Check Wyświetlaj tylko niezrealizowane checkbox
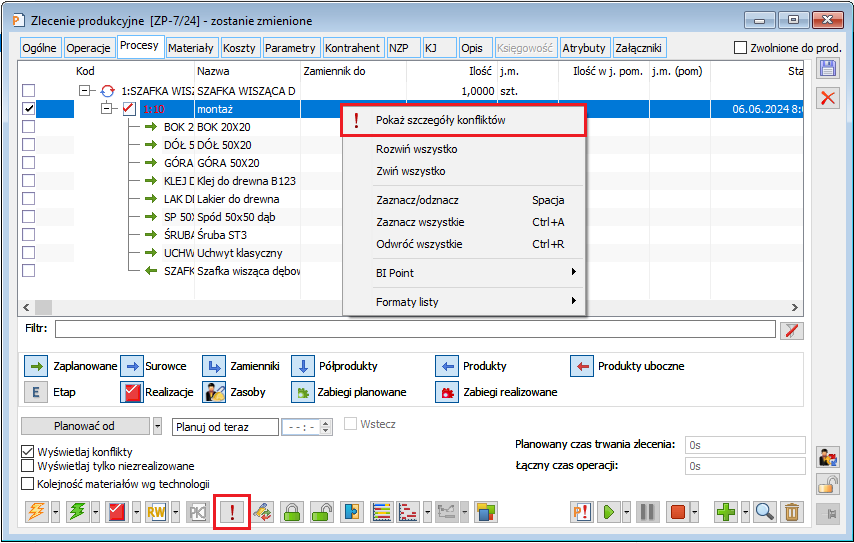This screenshot has width=854, height=543. coord(27,466)
